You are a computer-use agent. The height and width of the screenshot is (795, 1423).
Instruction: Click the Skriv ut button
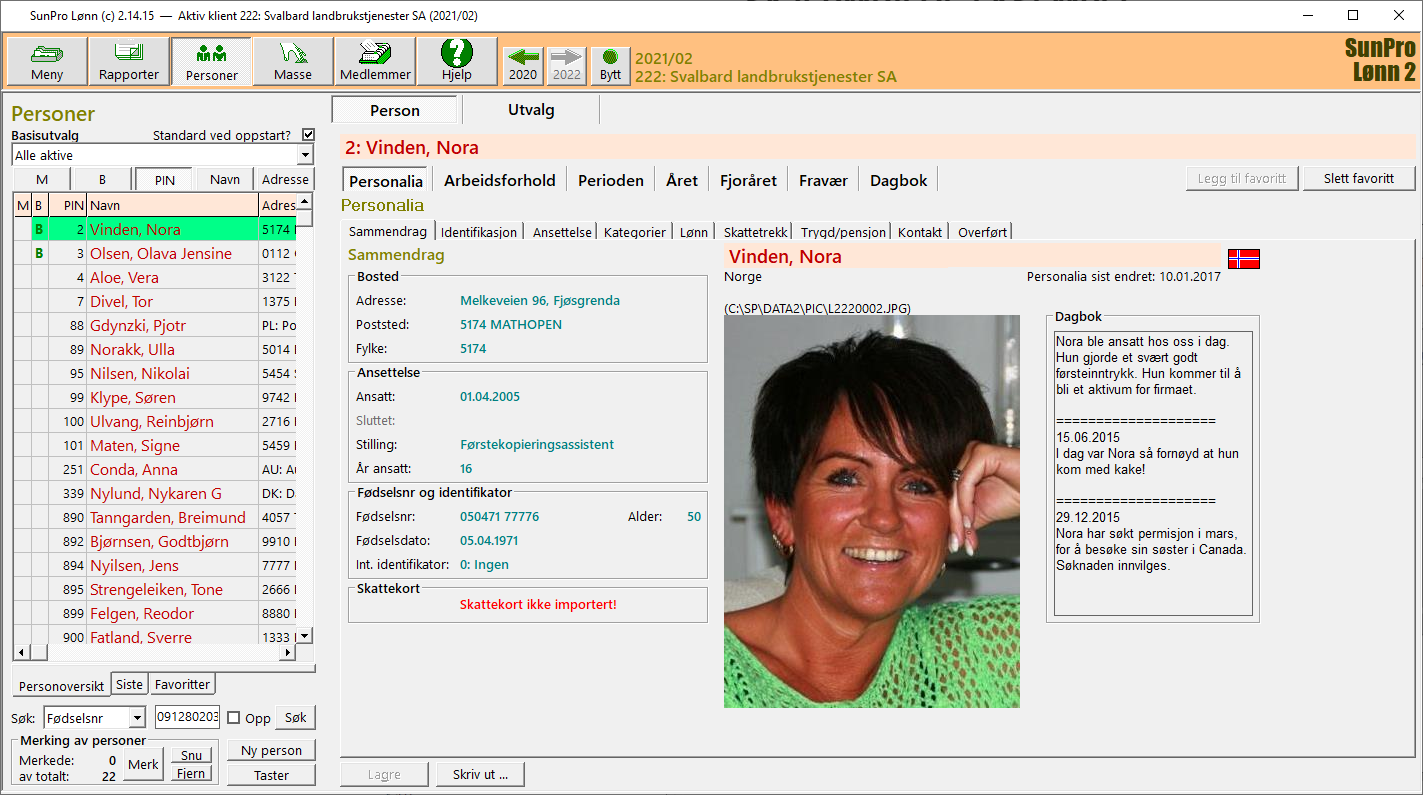[x=480, y=774]
